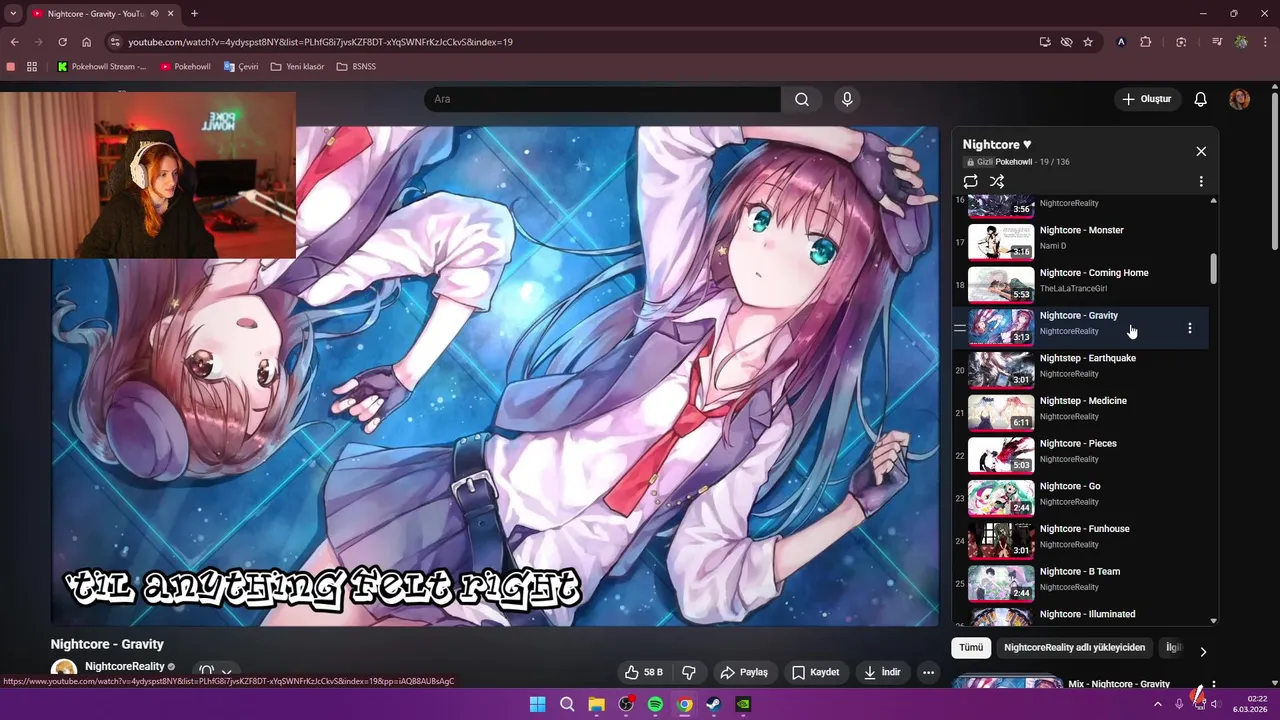
Task: Open a new browser tab
Action: (x=194, y=14)
